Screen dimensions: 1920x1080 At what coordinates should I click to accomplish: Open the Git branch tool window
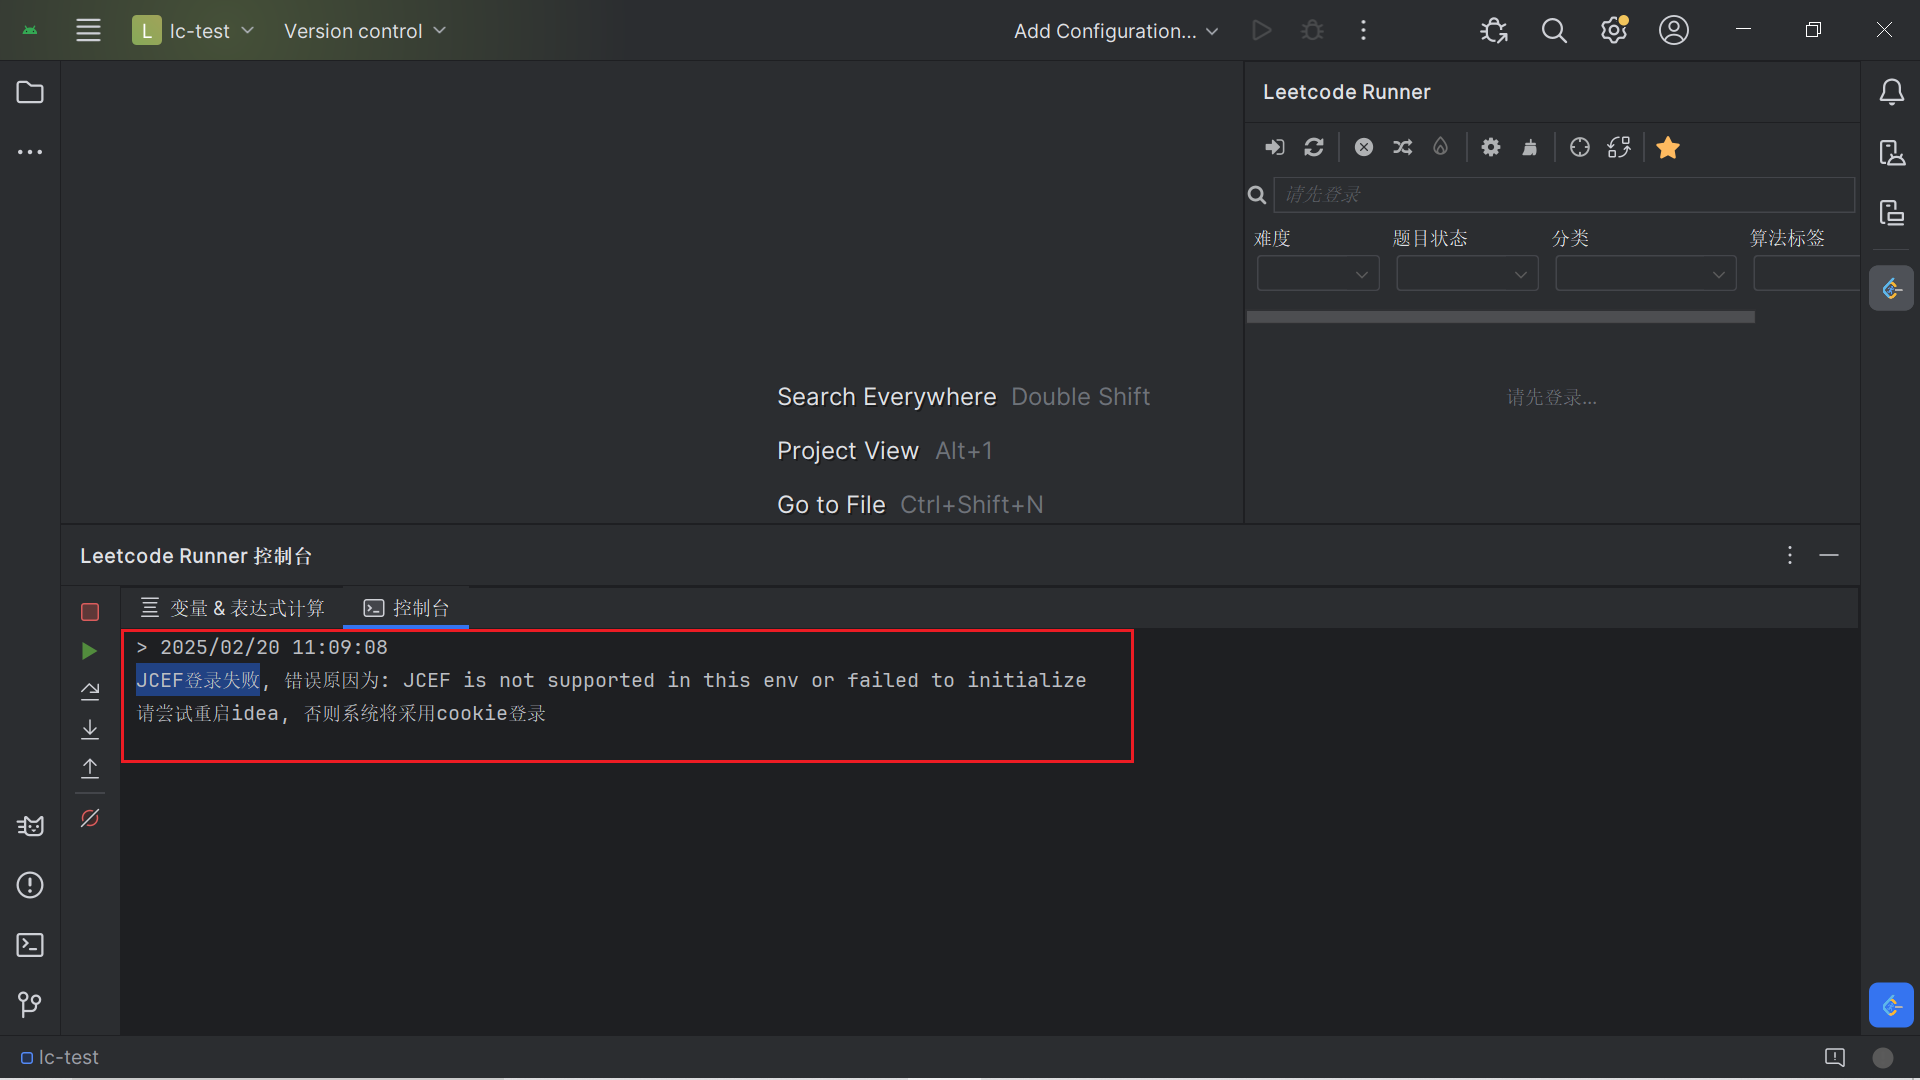[x=30, y=1004]
